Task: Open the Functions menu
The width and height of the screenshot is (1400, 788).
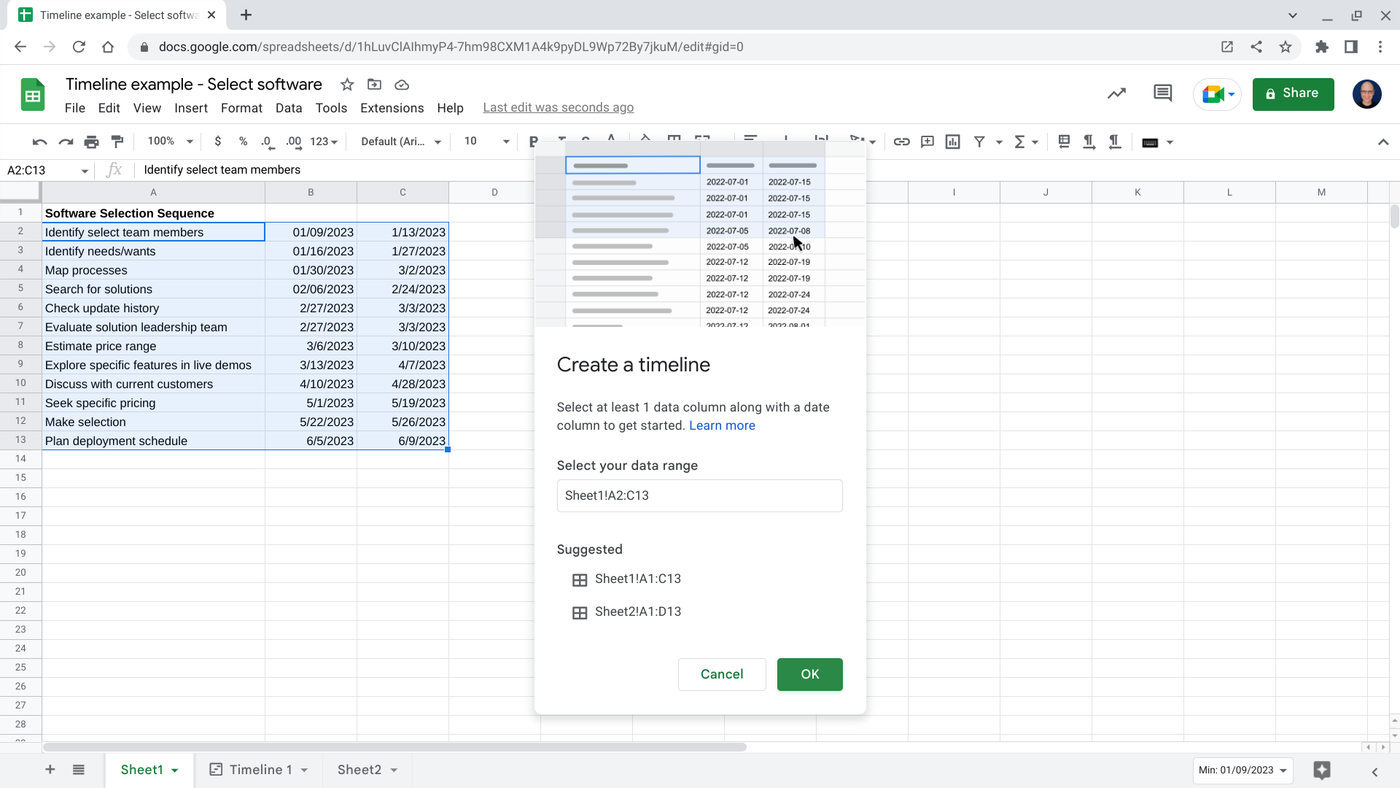Action: 1020,141
